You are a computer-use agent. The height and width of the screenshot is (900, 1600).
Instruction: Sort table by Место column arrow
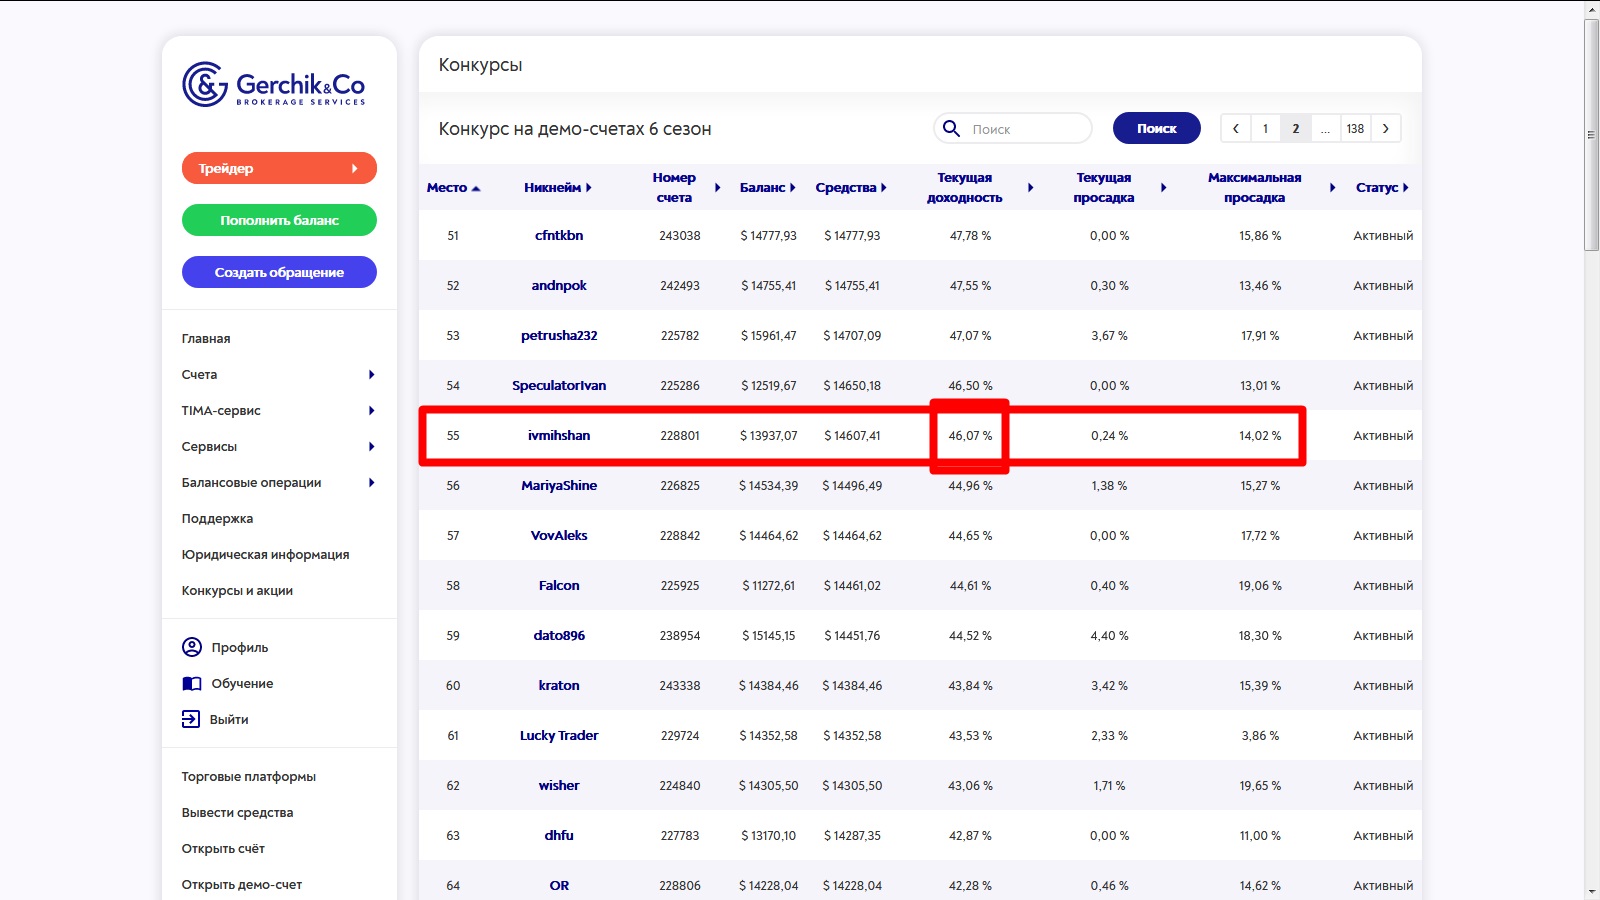(476, 188)
